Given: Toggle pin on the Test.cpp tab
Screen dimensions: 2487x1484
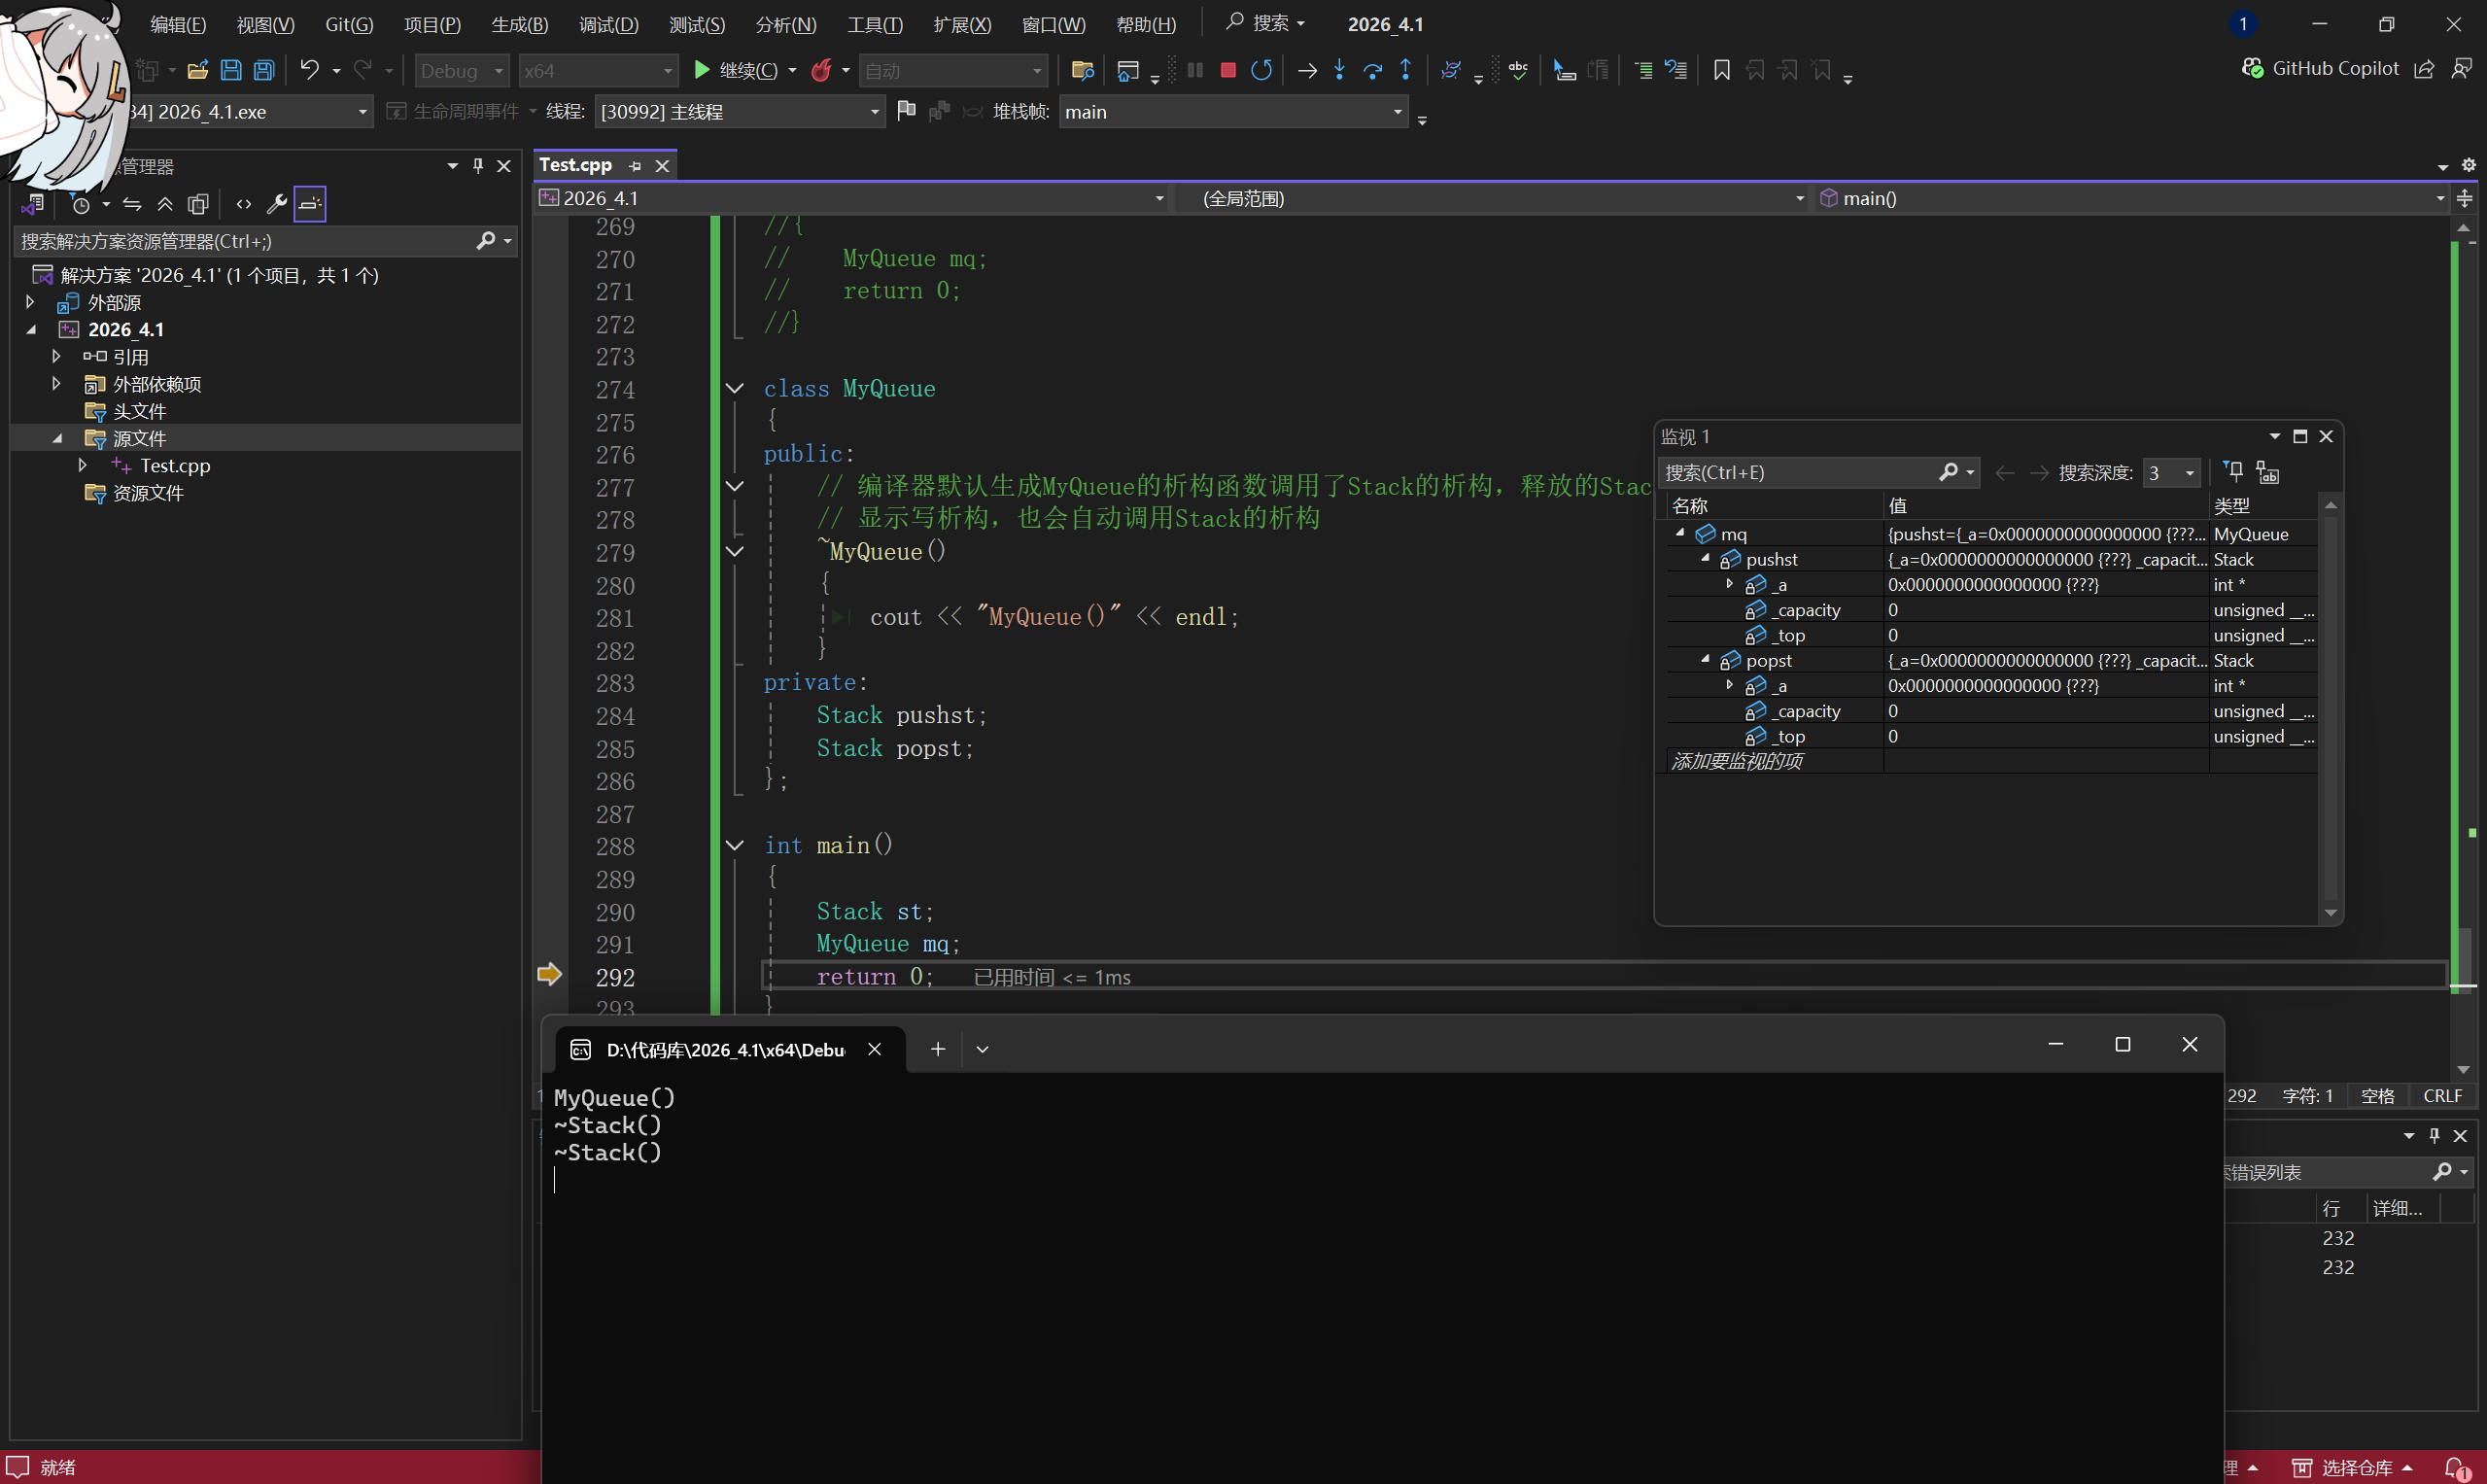Looking at the screenshot, I should click(635, 166).
